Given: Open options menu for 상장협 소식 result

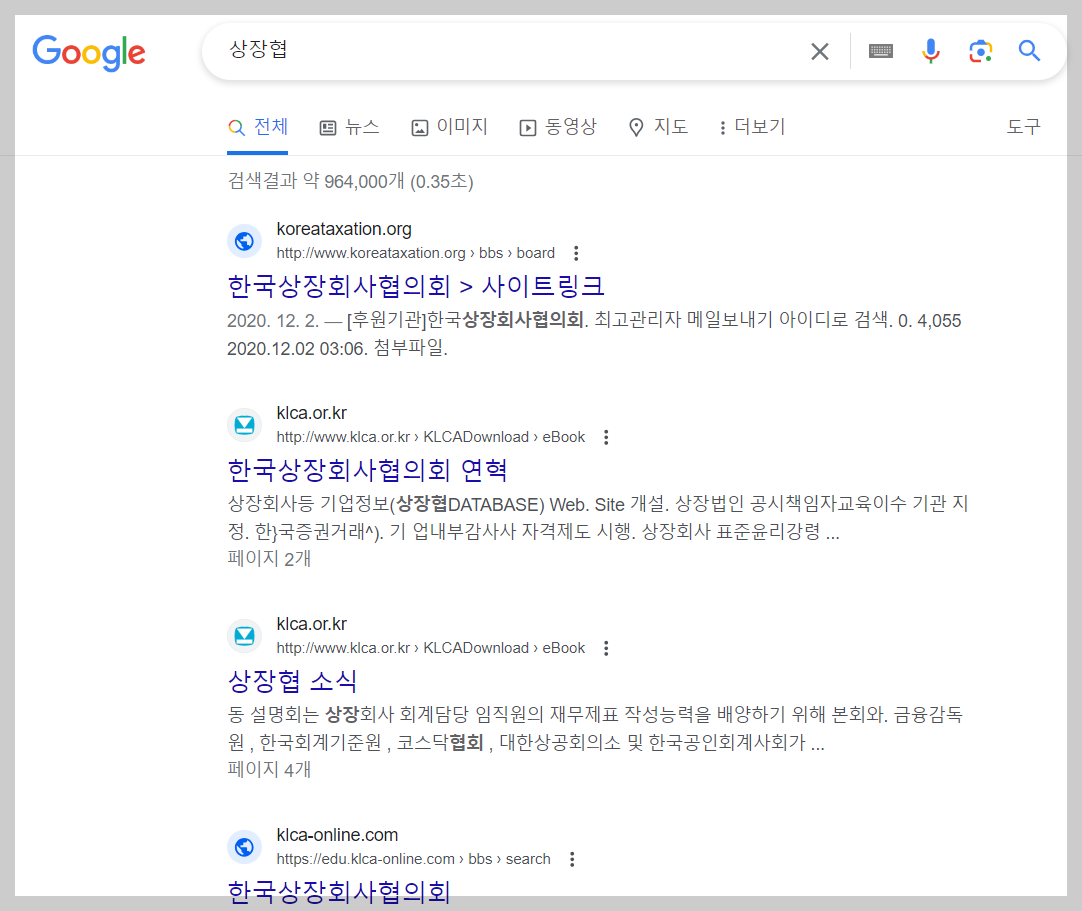Looking at the screenshot, I should [x=606, y=648].
